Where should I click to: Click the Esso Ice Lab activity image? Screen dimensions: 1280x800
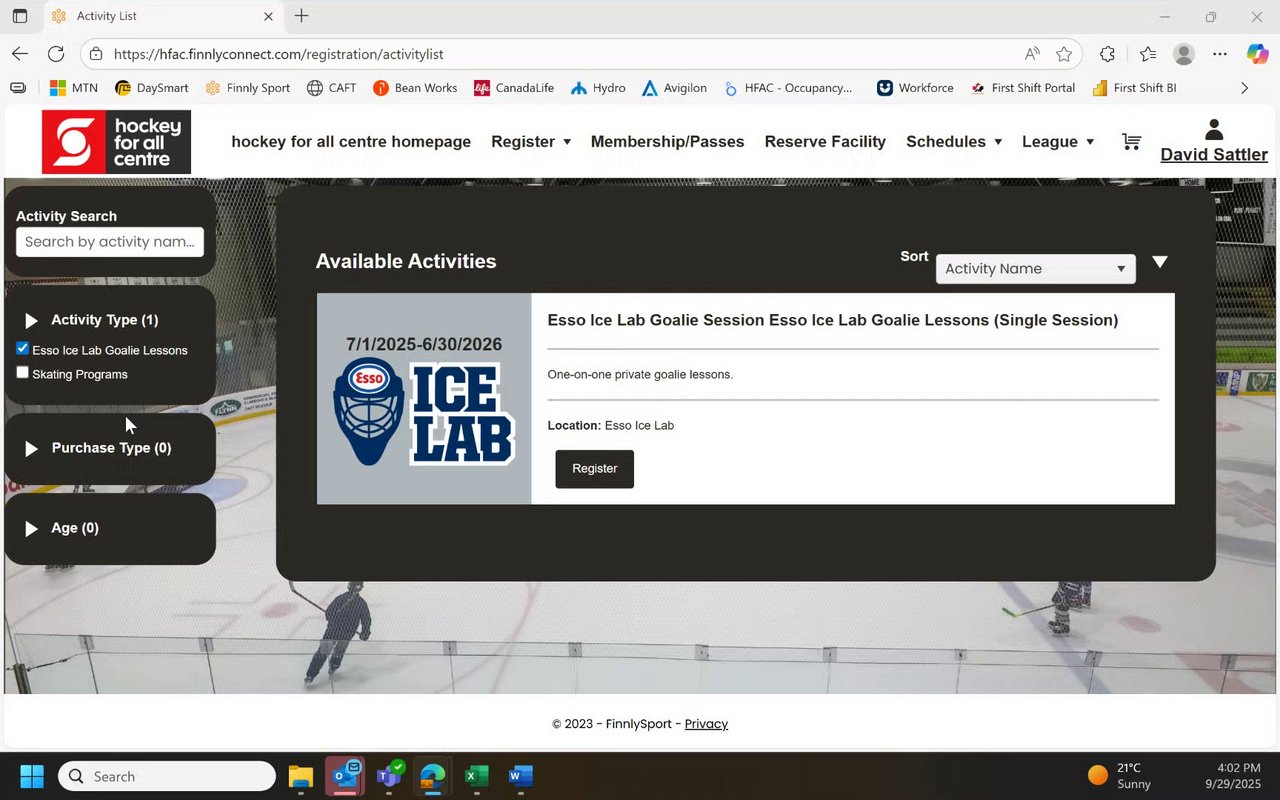pos(424,399)
